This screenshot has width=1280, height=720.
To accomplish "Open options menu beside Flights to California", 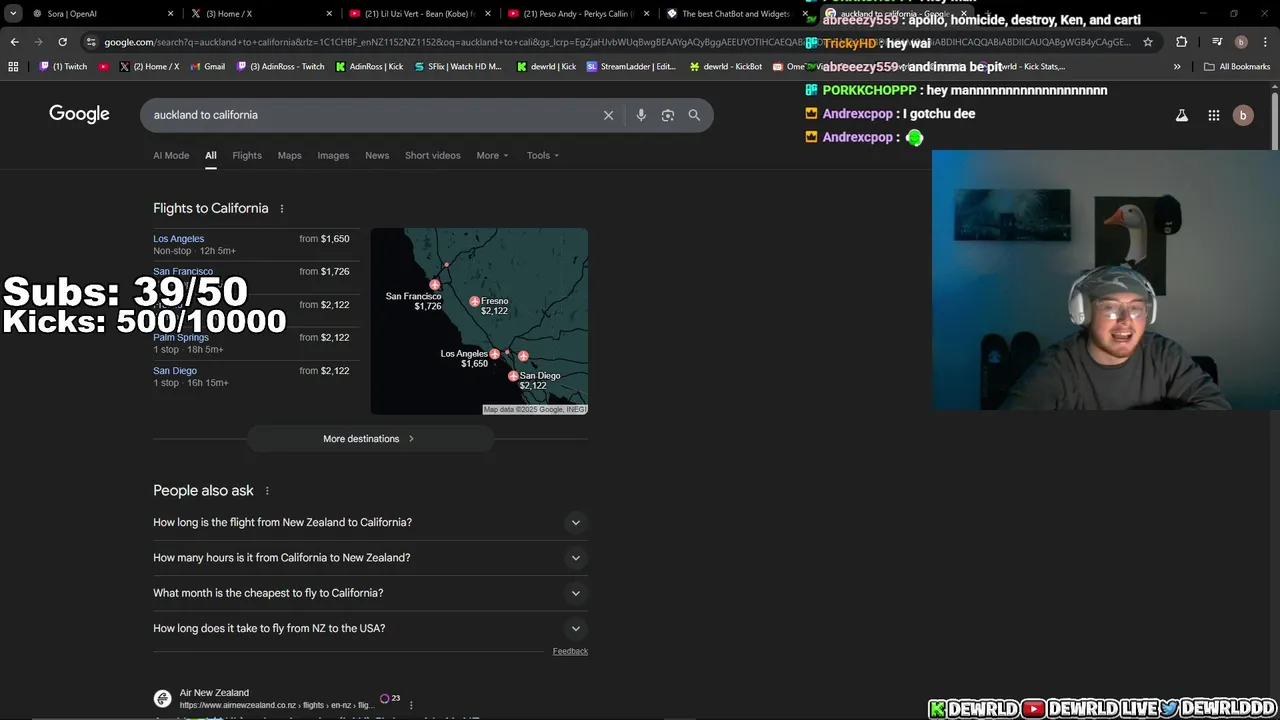I will click(x=282, y=209).
